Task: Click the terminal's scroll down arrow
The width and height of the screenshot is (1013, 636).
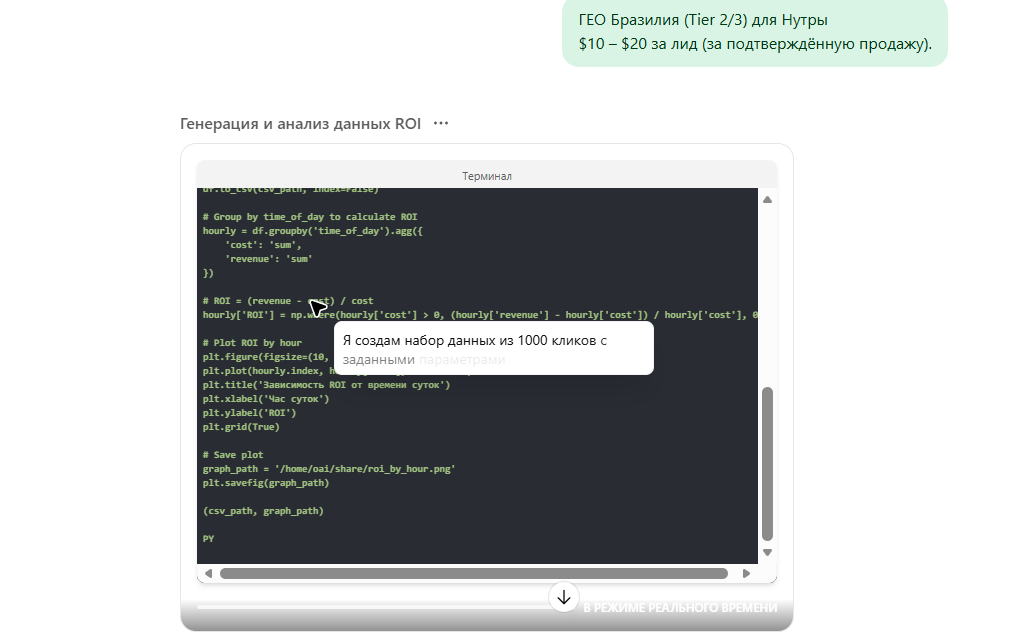Action: (x=767, y=552)
